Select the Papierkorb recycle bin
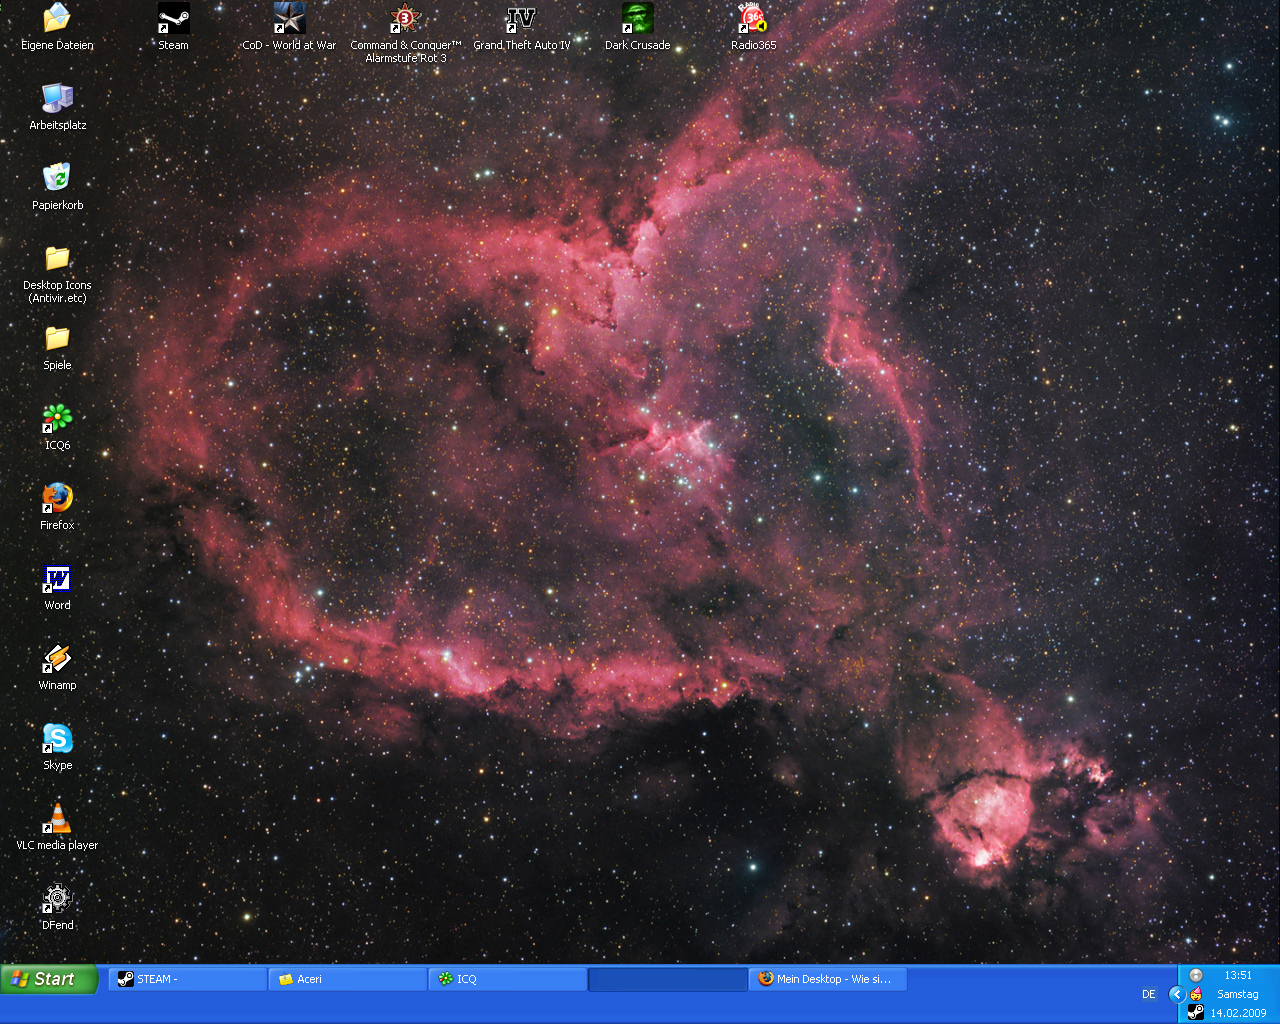 click(x=57, y=179)
